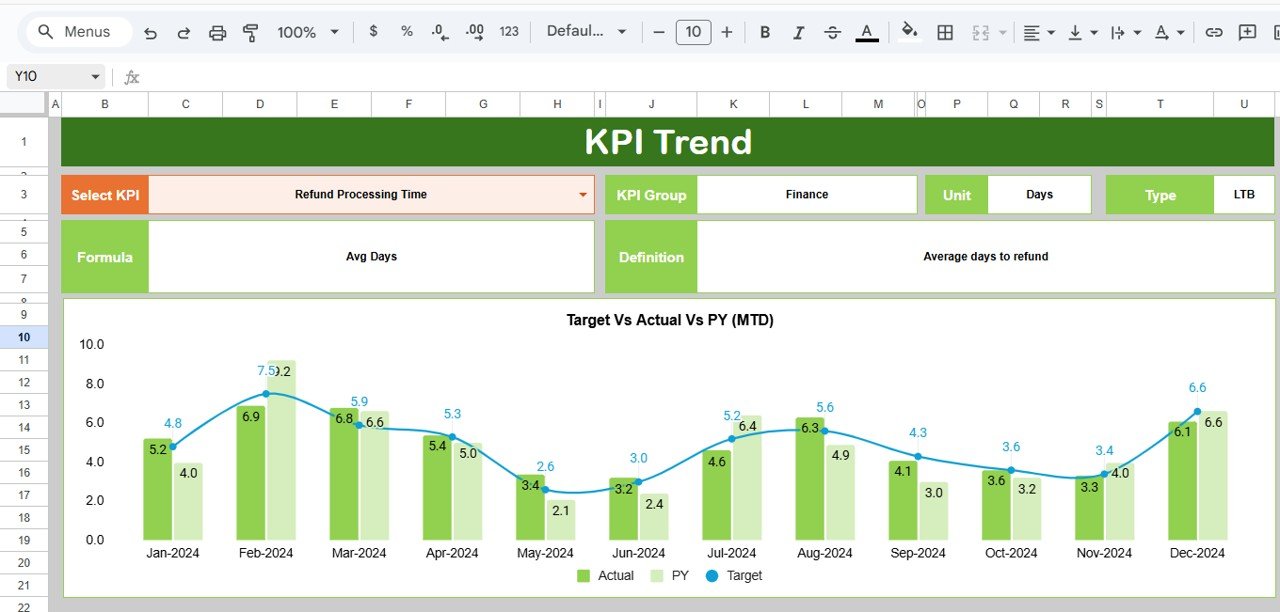This screenshot has width=1280, height=612.
Task: Open the Menus button
Action: point(79,31)
